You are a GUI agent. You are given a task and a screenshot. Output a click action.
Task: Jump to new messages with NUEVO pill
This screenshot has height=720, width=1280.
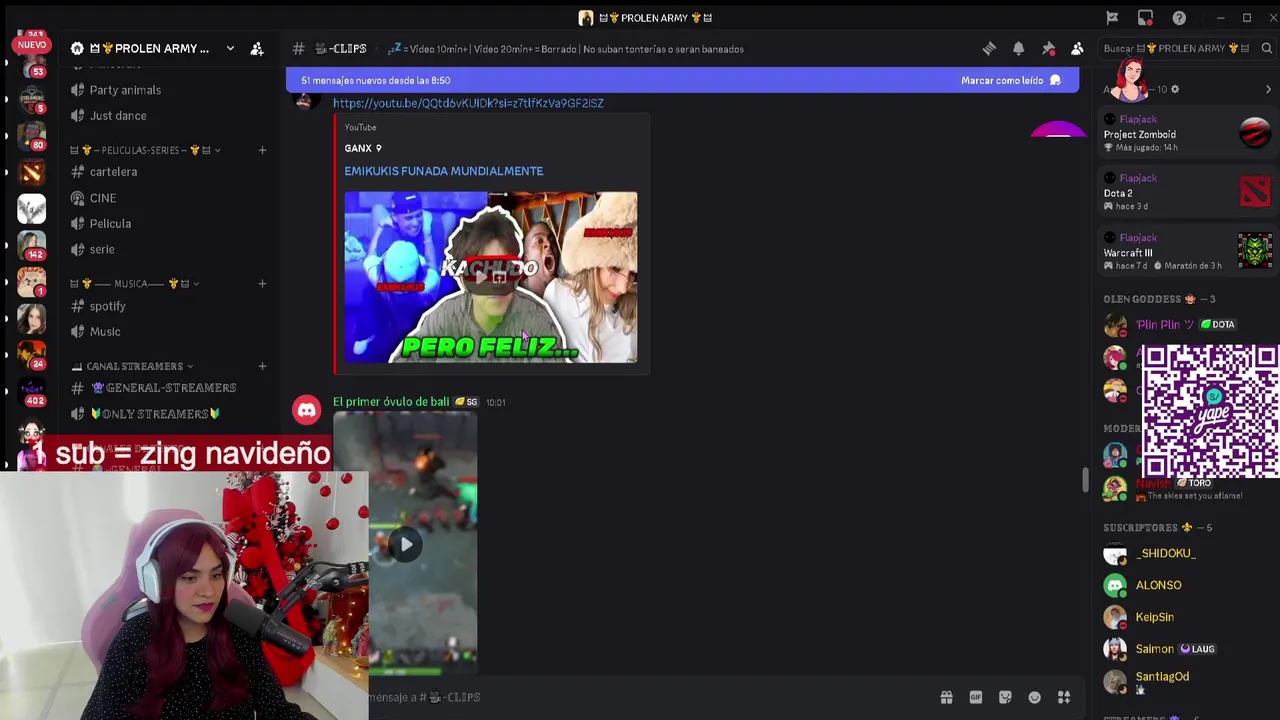pos(31,45)
